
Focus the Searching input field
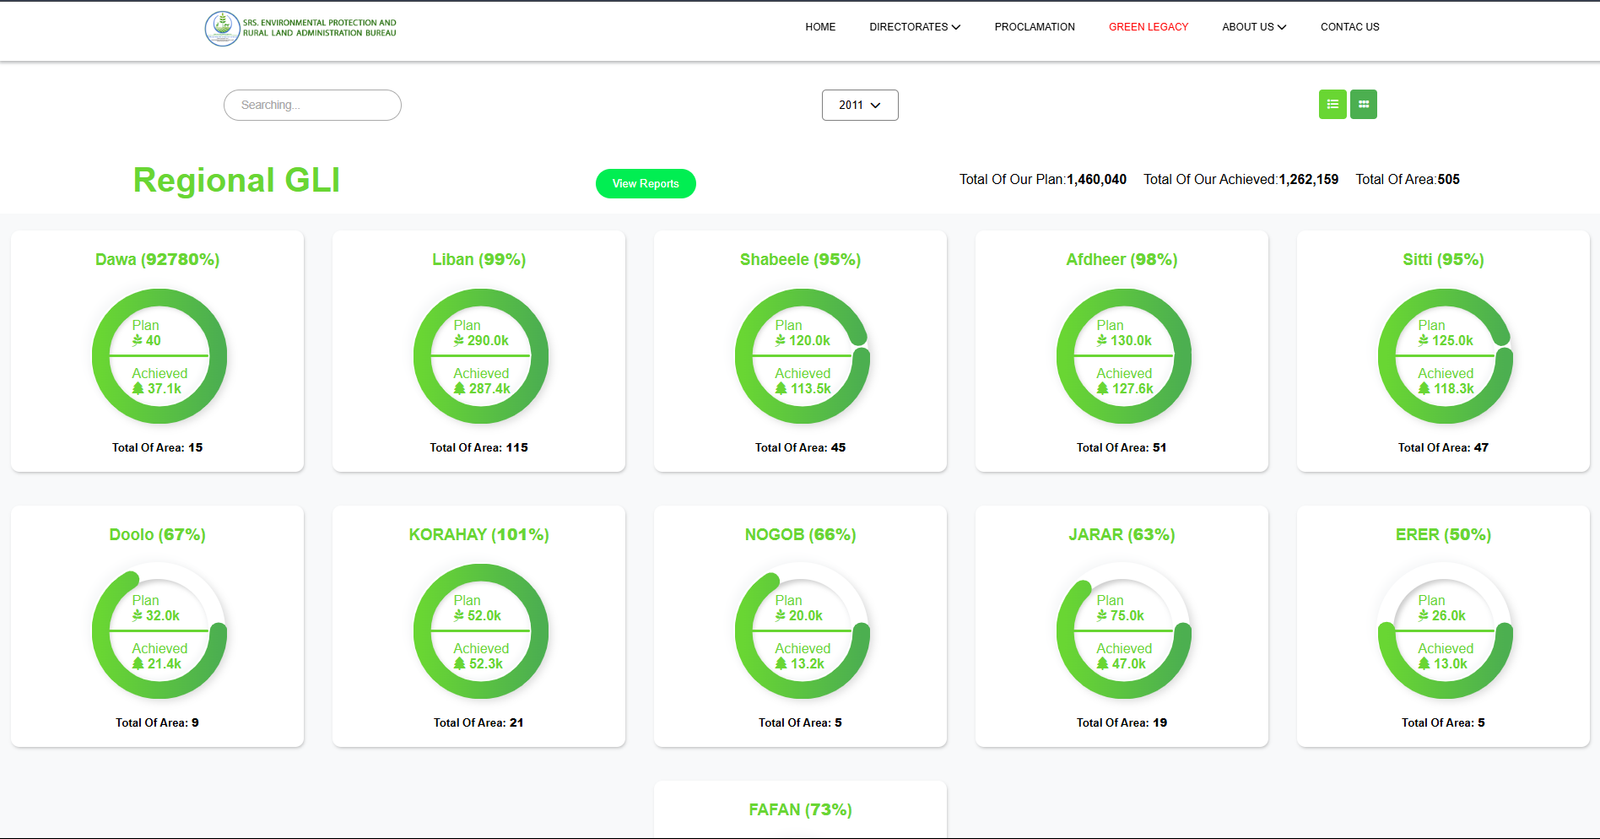pos(312,105)
